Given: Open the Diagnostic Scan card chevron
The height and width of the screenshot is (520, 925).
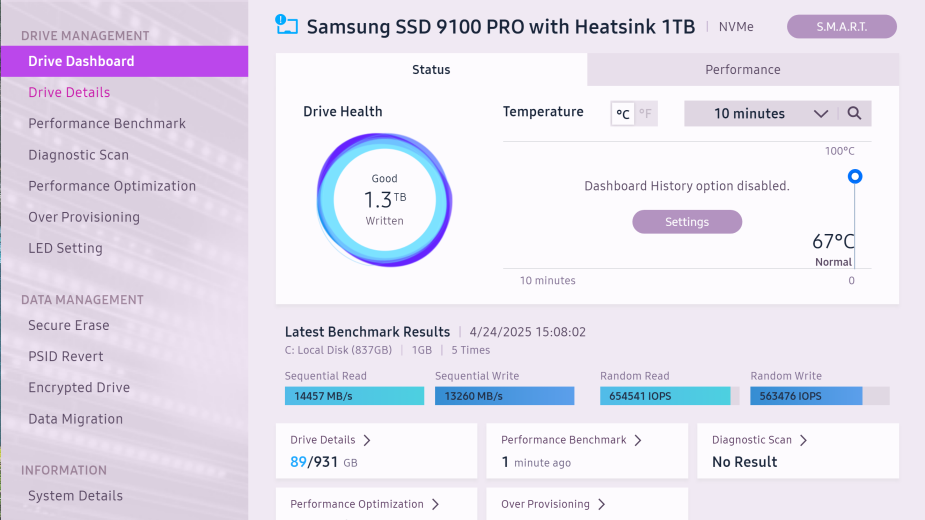Looking at the screenshot, I should [803, 440].
